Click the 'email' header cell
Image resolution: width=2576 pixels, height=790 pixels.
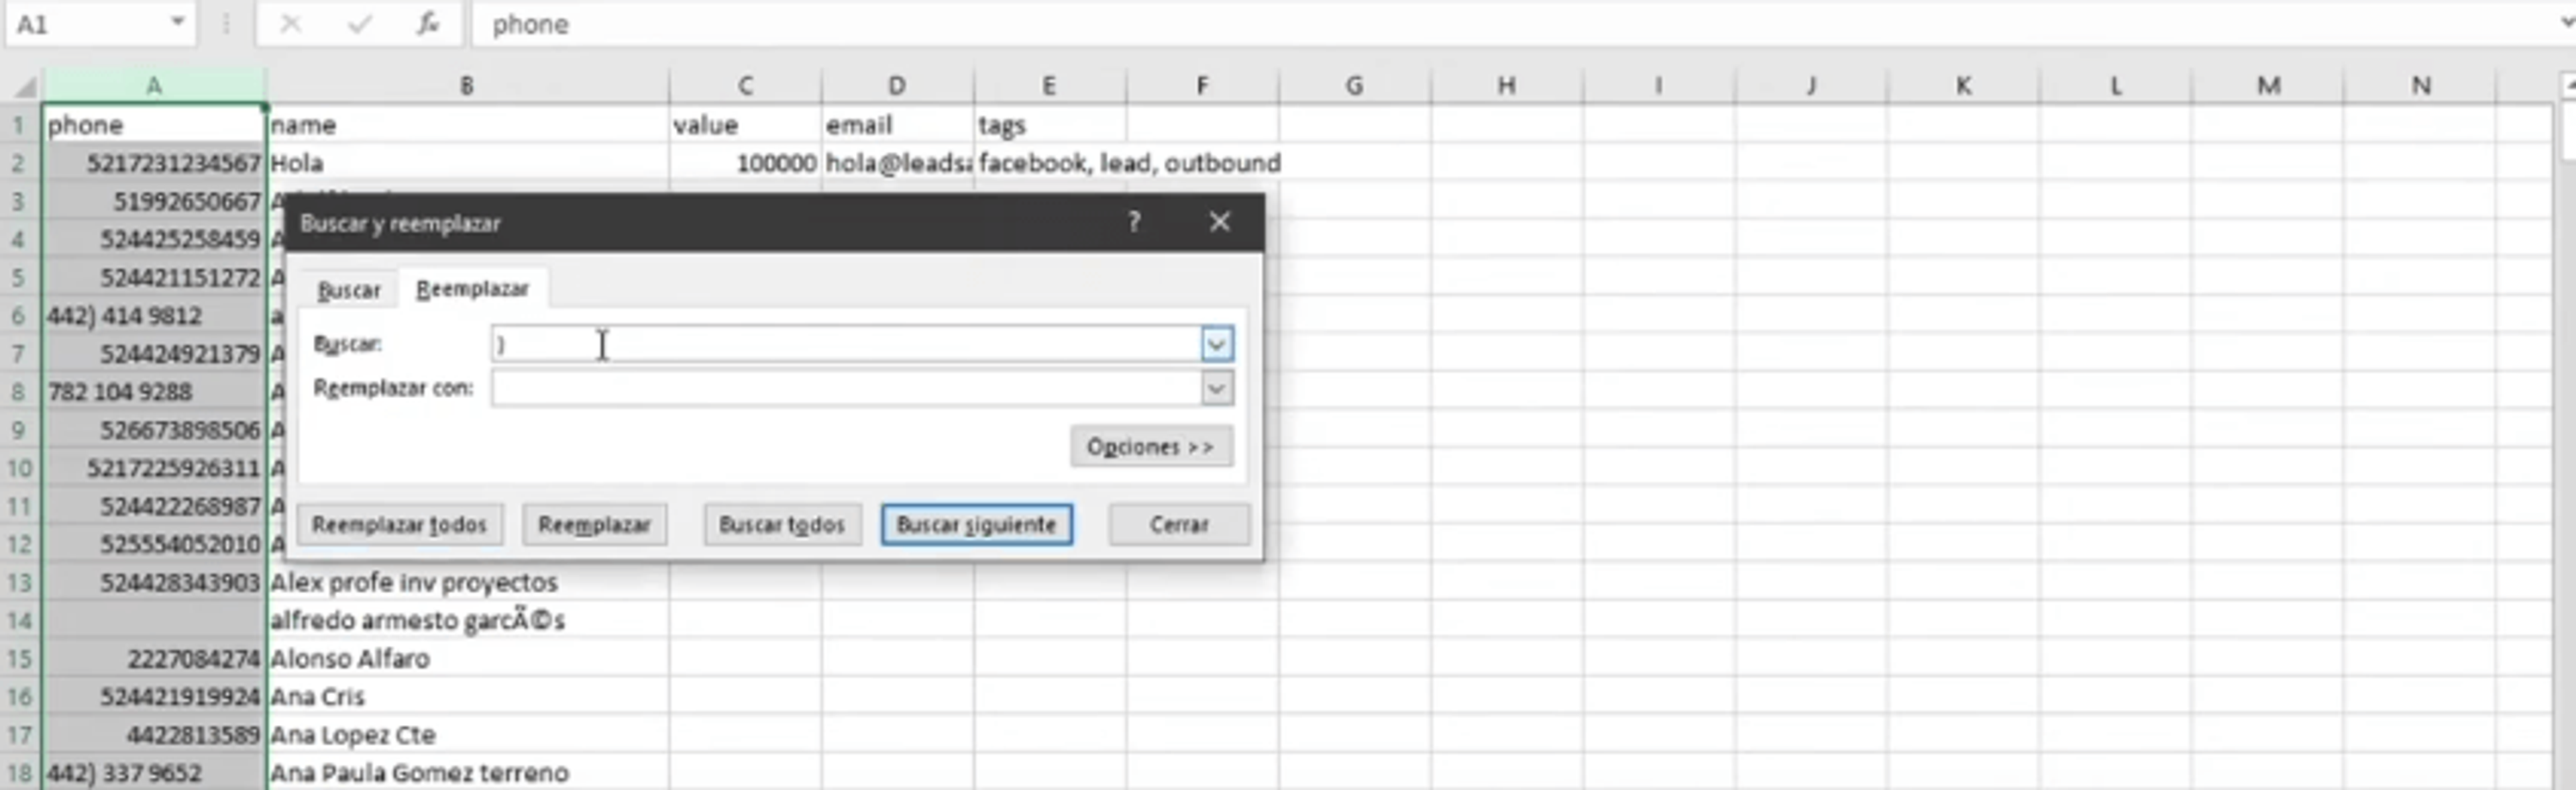[x=897, y=125]
